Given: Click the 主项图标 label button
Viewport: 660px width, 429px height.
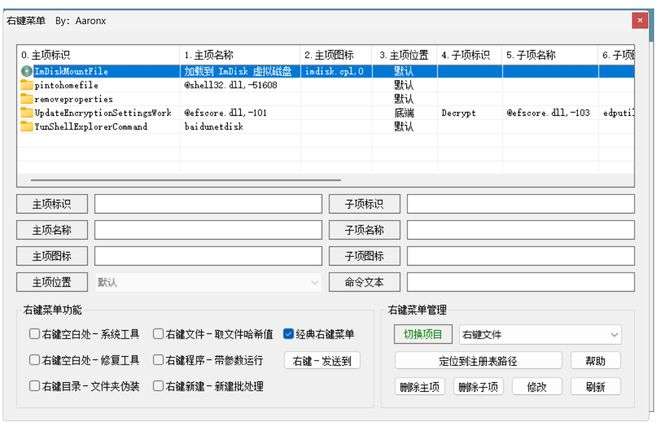Looking at the screenshot, I should [x=52, y=256].
